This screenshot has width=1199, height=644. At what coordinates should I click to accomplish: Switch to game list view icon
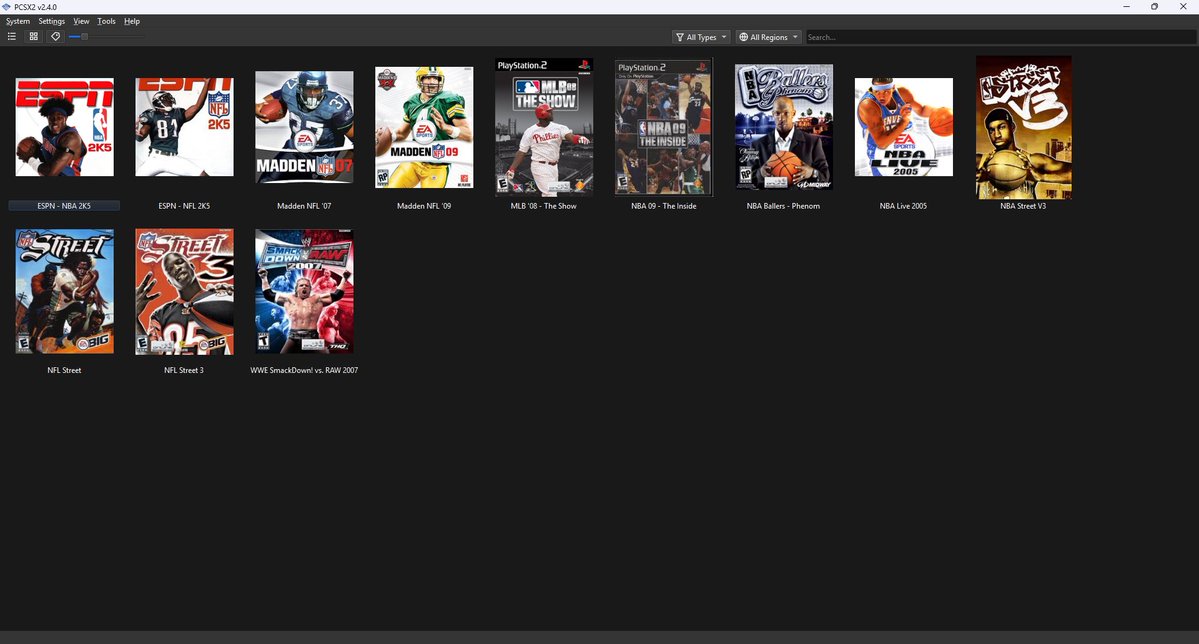pyautogui.click(x=11, y=37)
